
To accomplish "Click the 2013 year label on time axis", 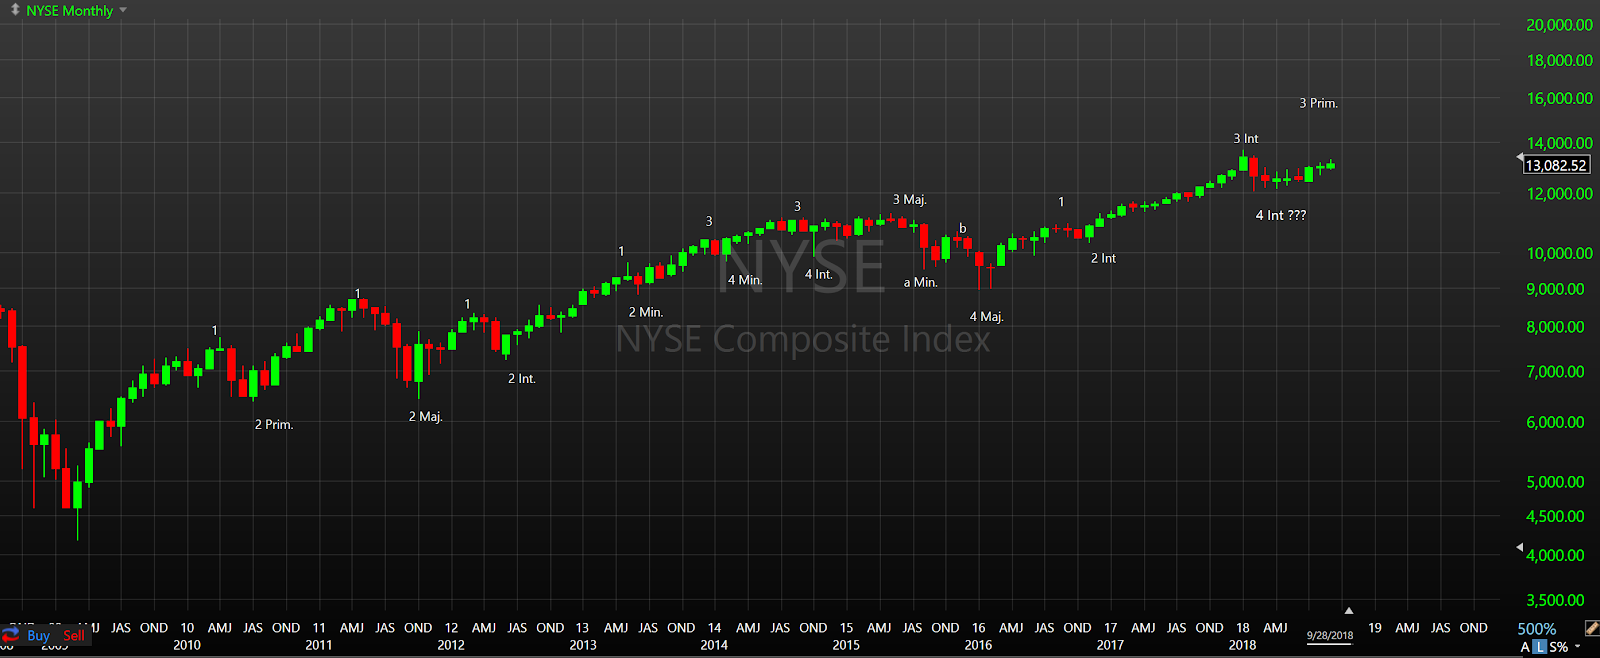I will pyautogui.click(x=583, y=645).
